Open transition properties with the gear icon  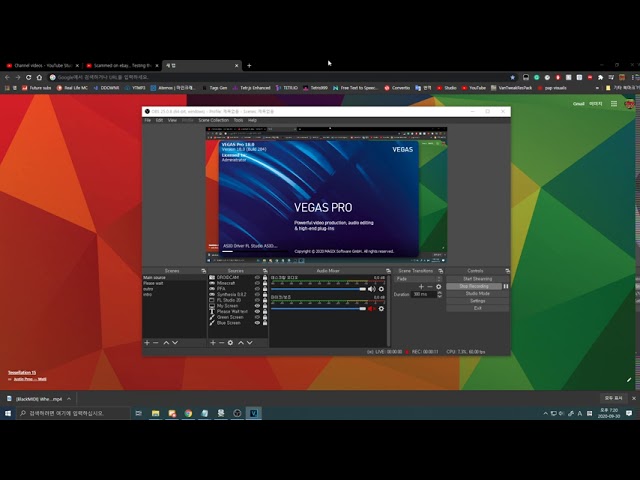(x=438, y=287)
